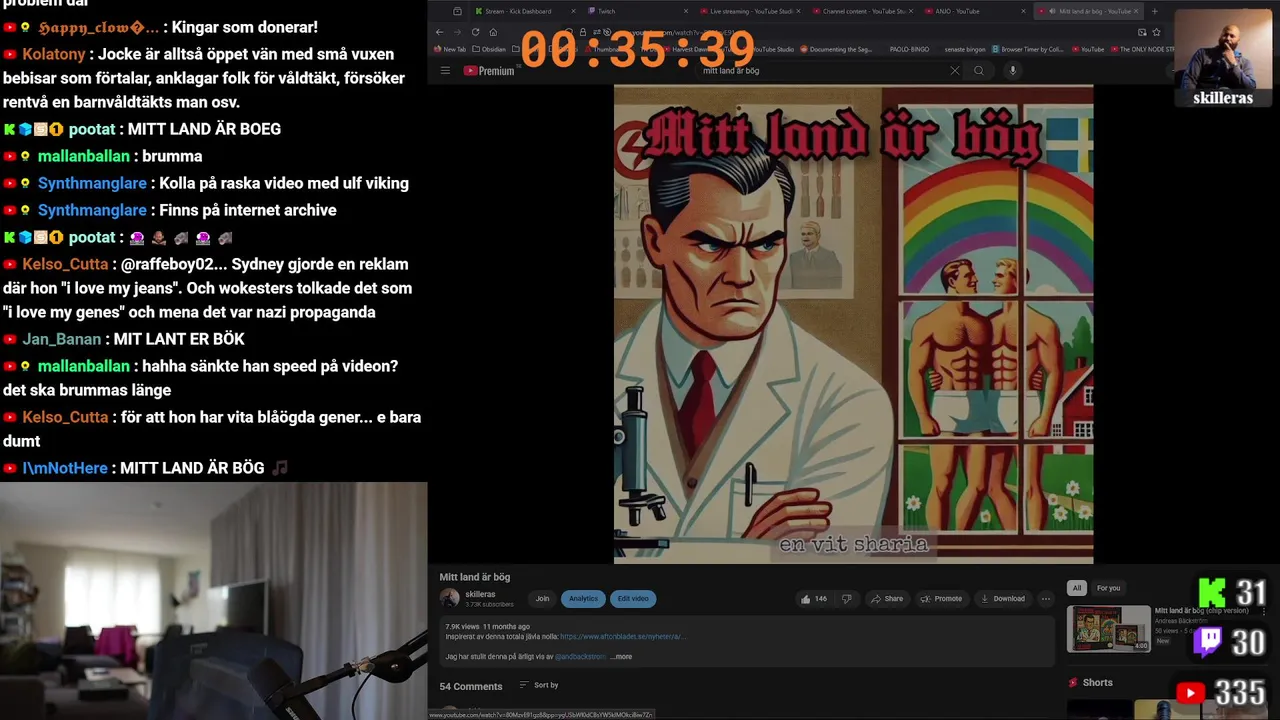The width and height of the screenshot is (1280, 720).
Task: Open the tab search button left of tabs
Action: pos(457,11)
